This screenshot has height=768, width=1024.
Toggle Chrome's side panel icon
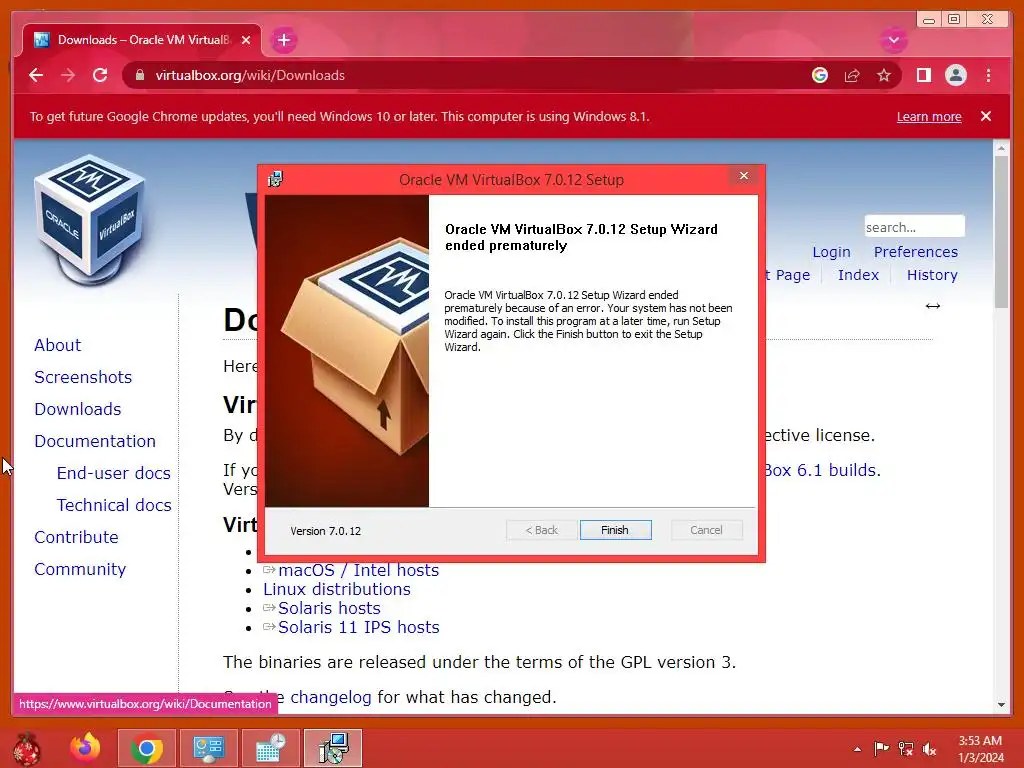[x=923, y=75]
